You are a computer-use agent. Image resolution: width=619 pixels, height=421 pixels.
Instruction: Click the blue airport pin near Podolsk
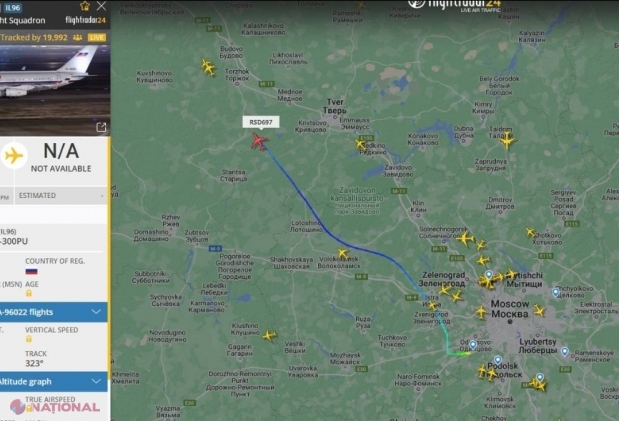(498, 360)
